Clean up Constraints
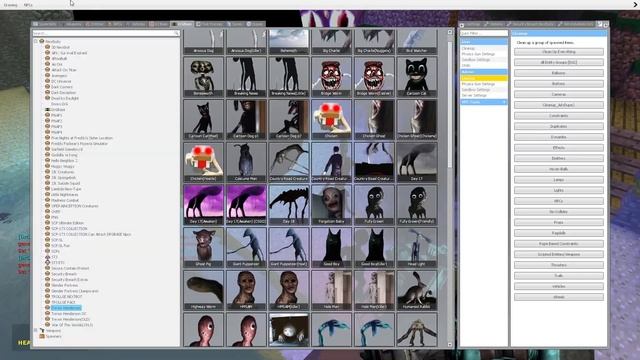Viewport: 640px width, 360px height. pos(559,116)
